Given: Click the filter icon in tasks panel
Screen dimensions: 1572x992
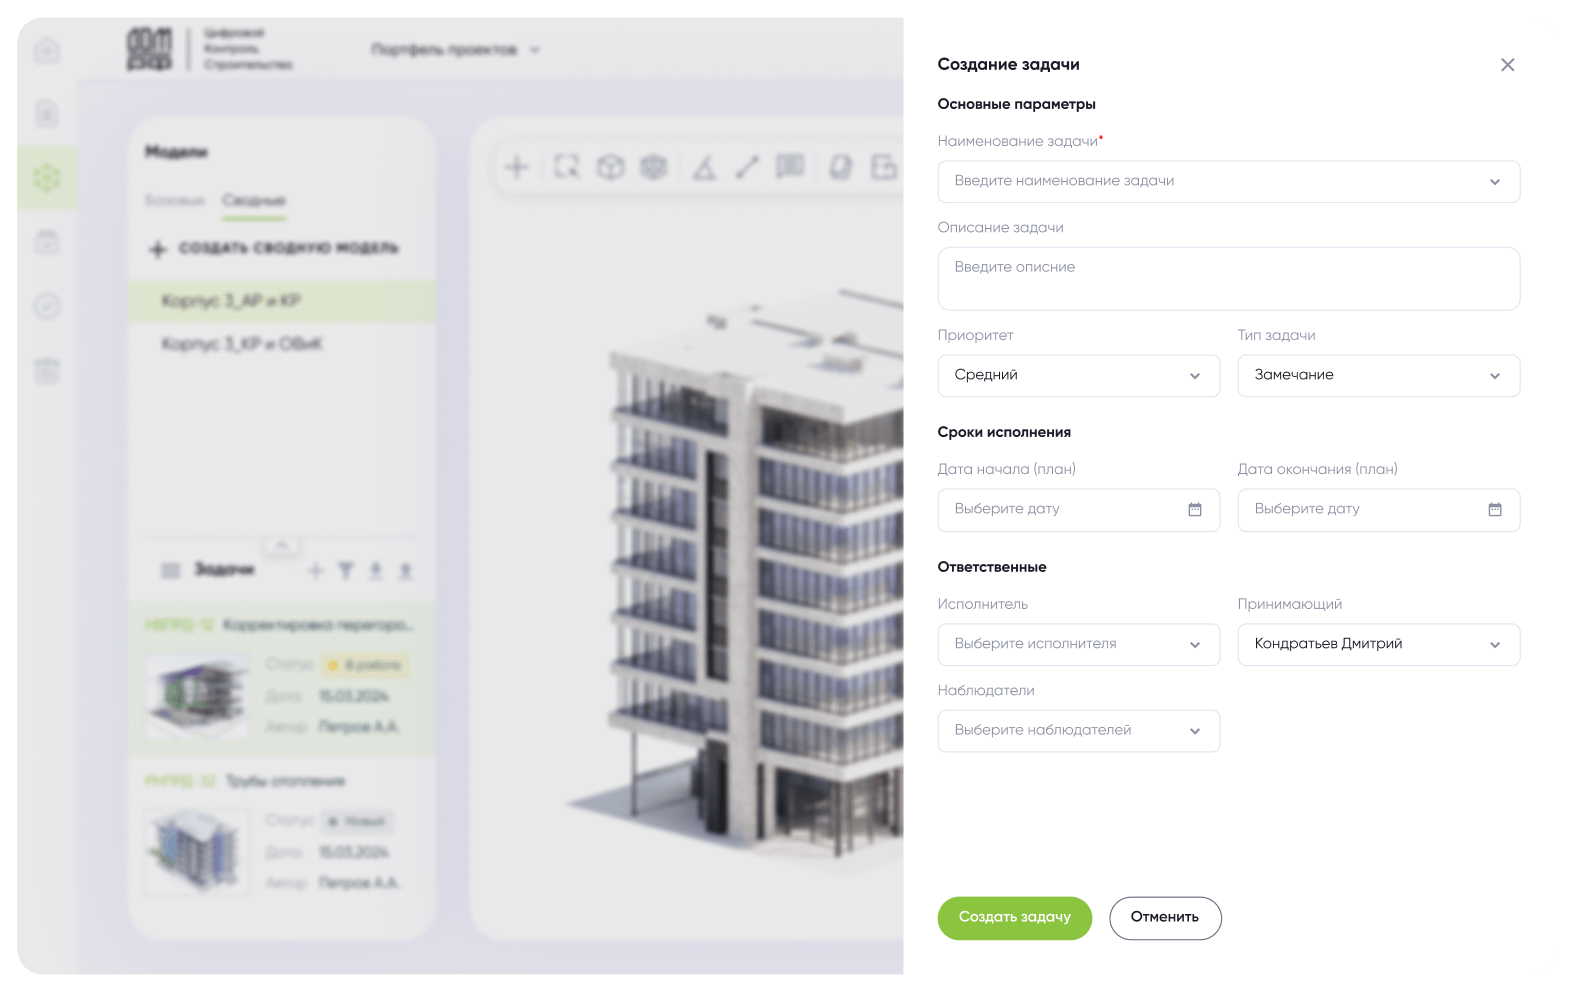Looking at the screenshot, I should click(x=345, y=571).
